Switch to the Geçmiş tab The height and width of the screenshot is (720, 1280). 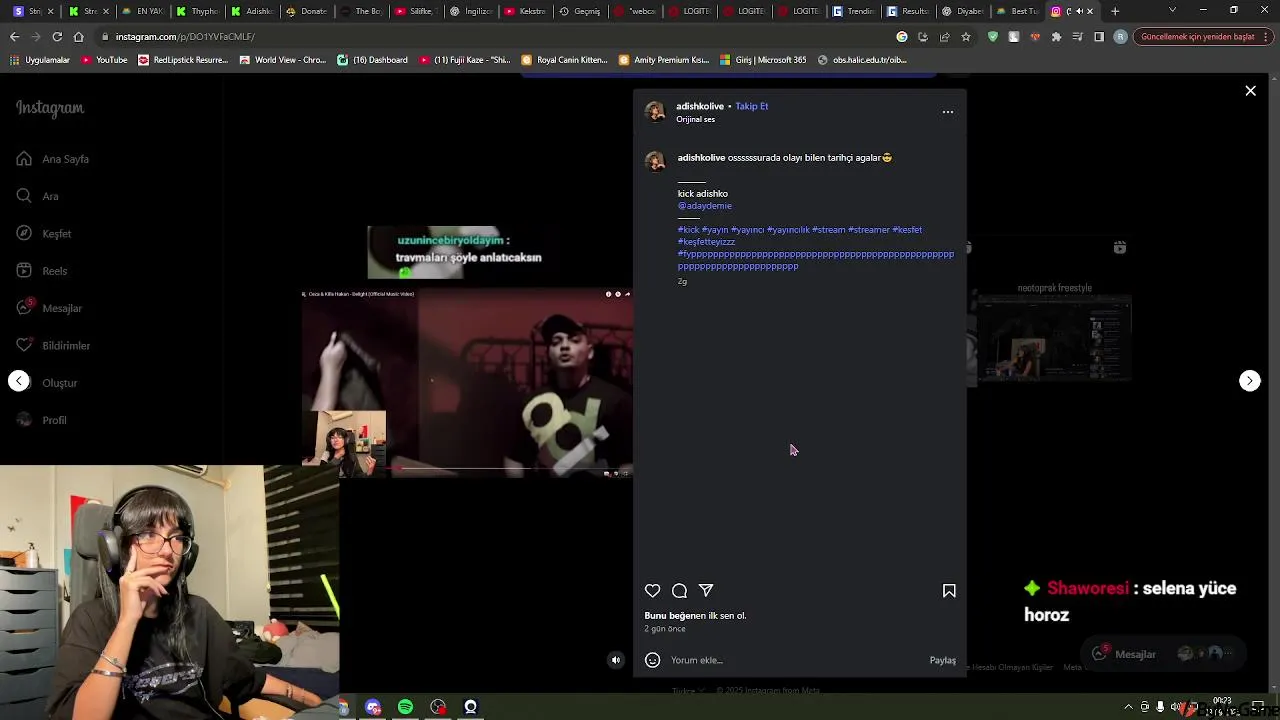580,11
